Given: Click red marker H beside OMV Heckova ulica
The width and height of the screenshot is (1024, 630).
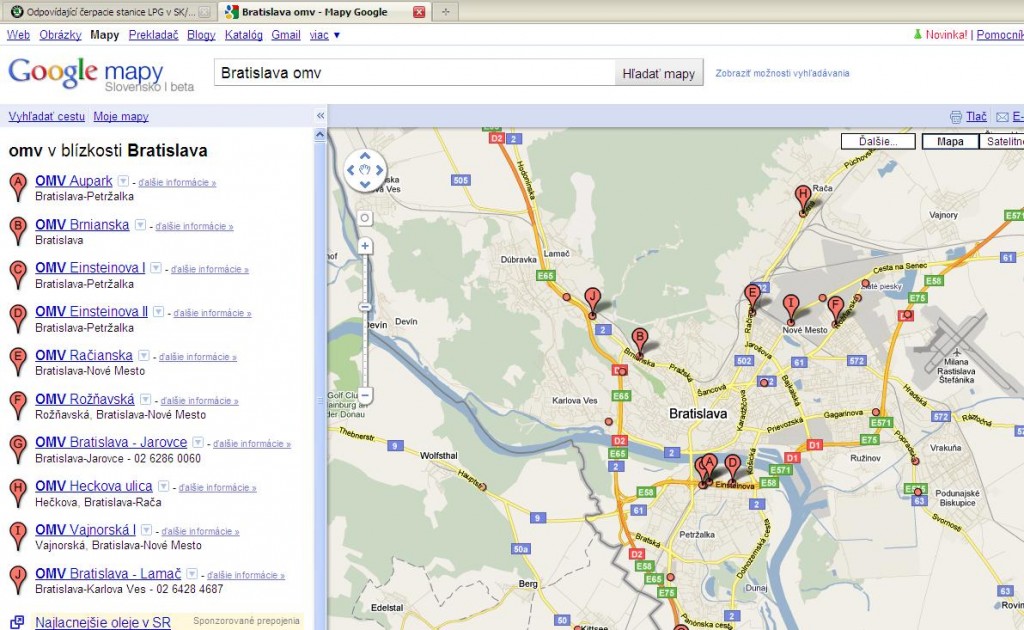Looking at the screenshot, I should coord(18,492).
